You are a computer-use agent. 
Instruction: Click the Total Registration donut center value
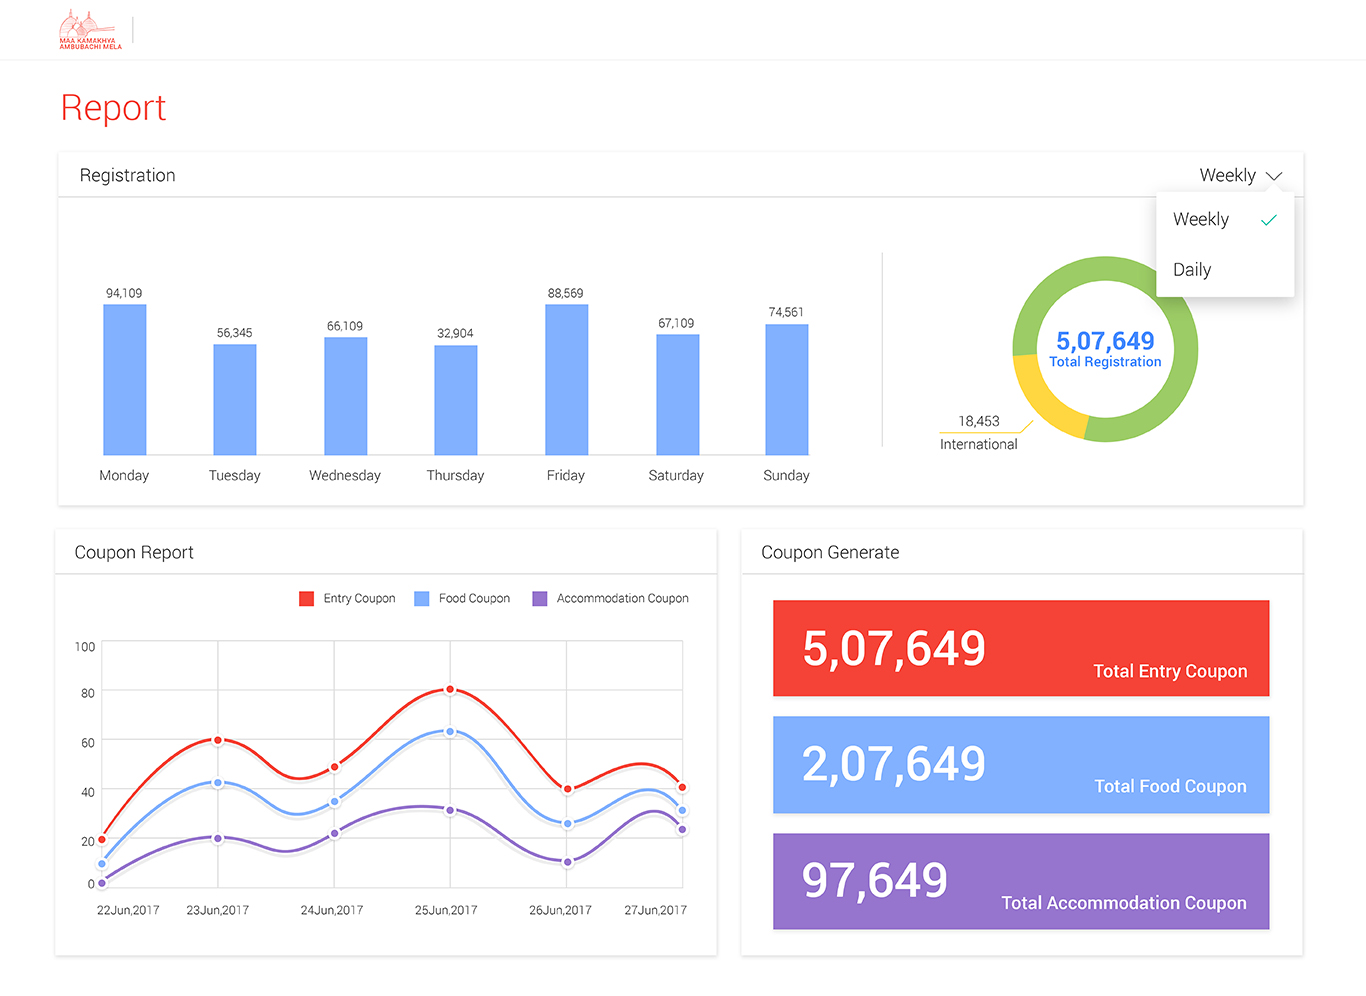pos(1105,342)
